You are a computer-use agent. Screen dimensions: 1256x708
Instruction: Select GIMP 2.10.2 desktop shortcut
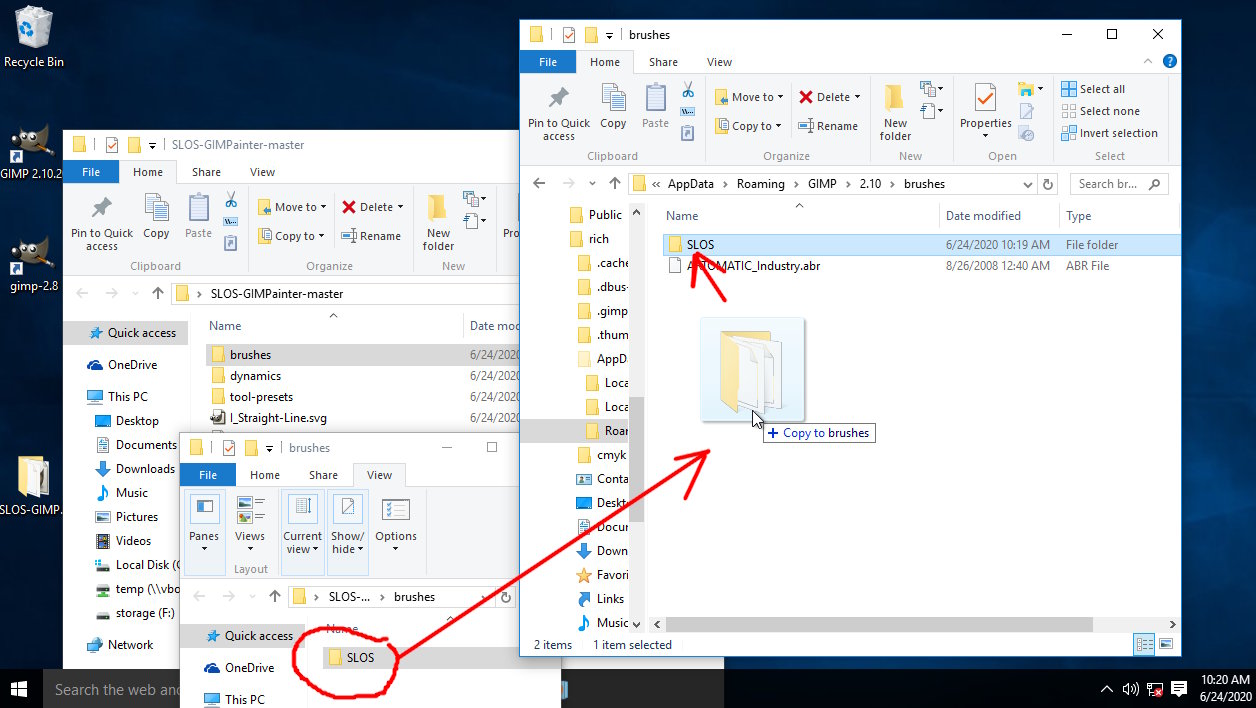(x=31, y=153)
